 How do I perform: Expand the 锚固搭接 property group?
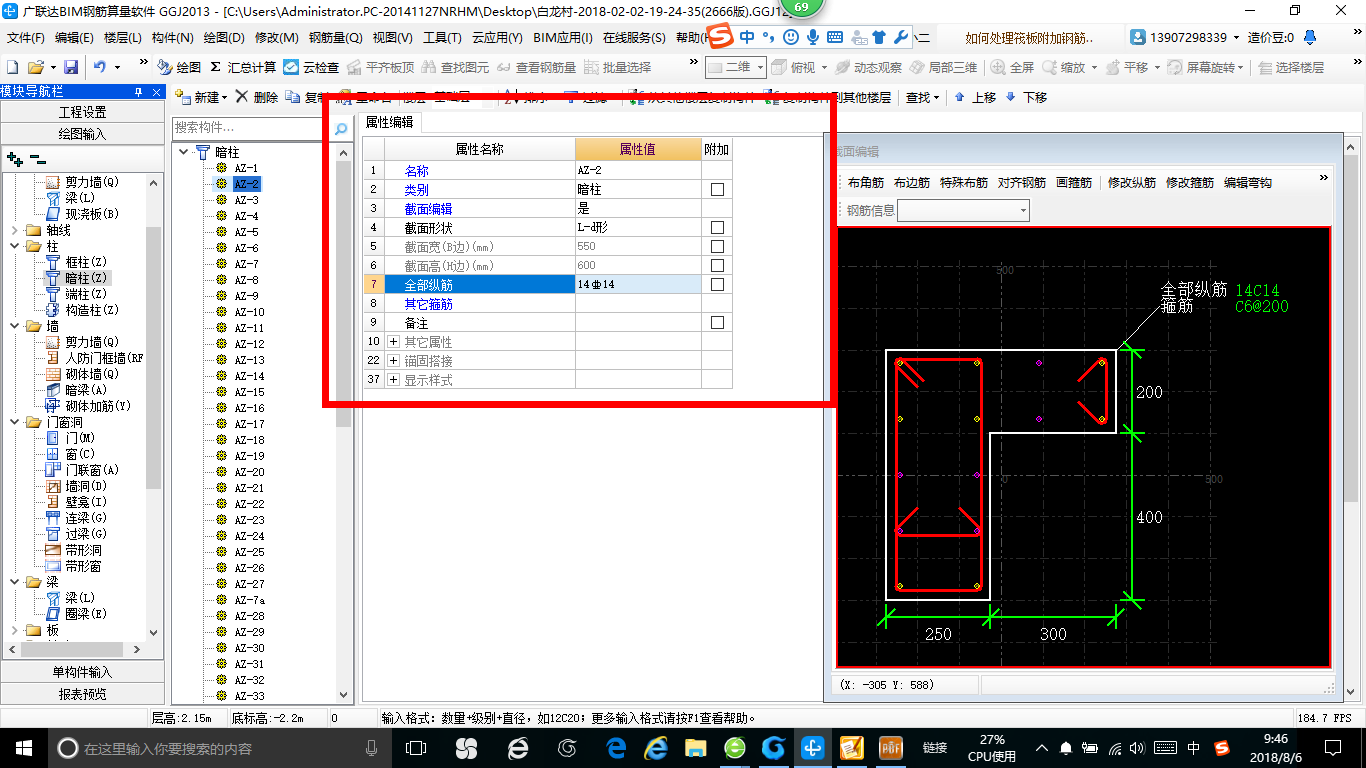pyautogui.click(x=393, y=361)
